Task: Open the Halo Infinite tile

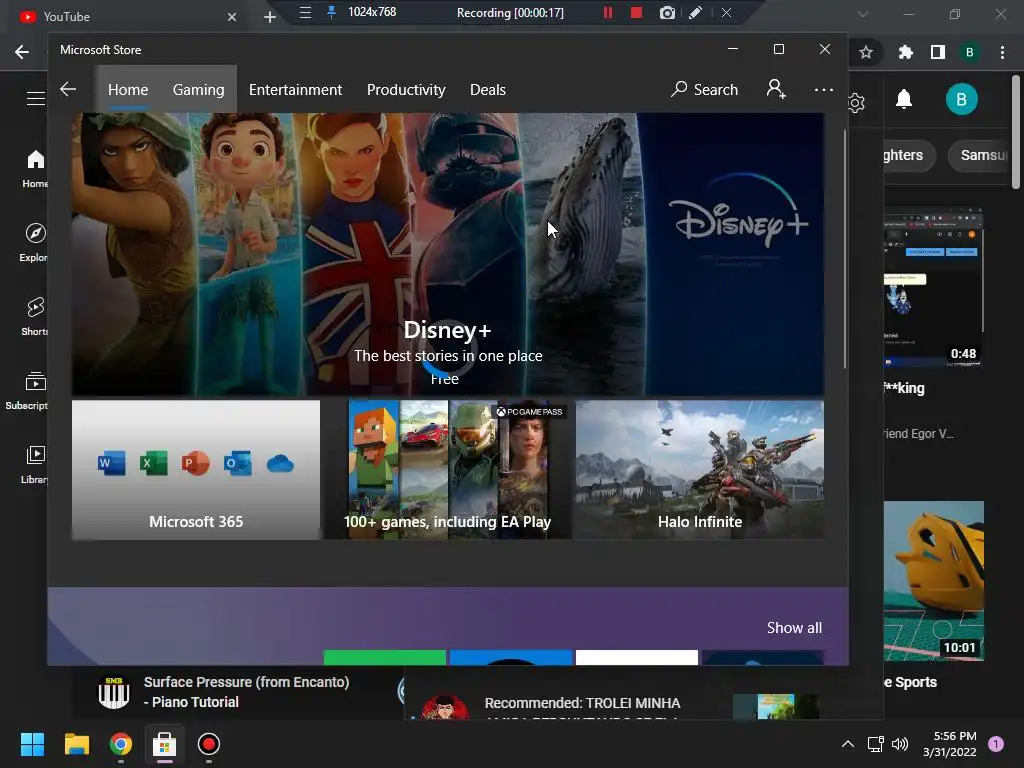Action: point(699,470)
